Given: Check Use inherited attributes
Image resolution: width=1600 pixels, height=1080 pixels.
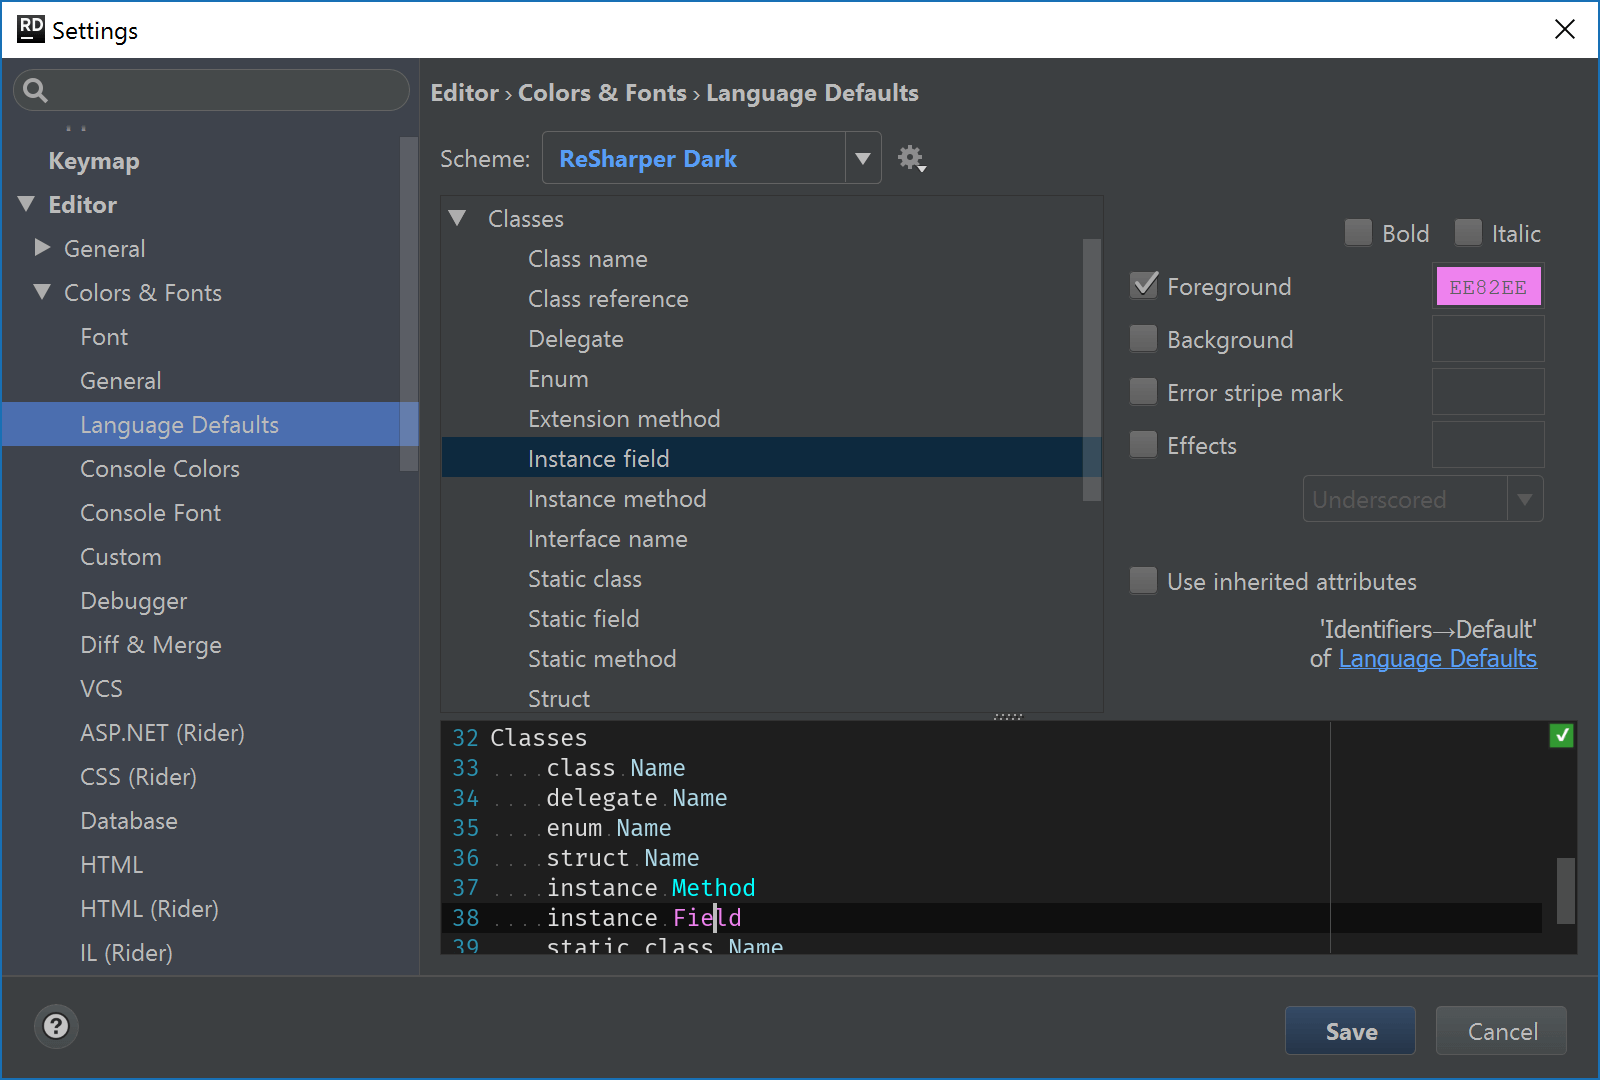Looking at the screenshot, I should pos(1143,581).
